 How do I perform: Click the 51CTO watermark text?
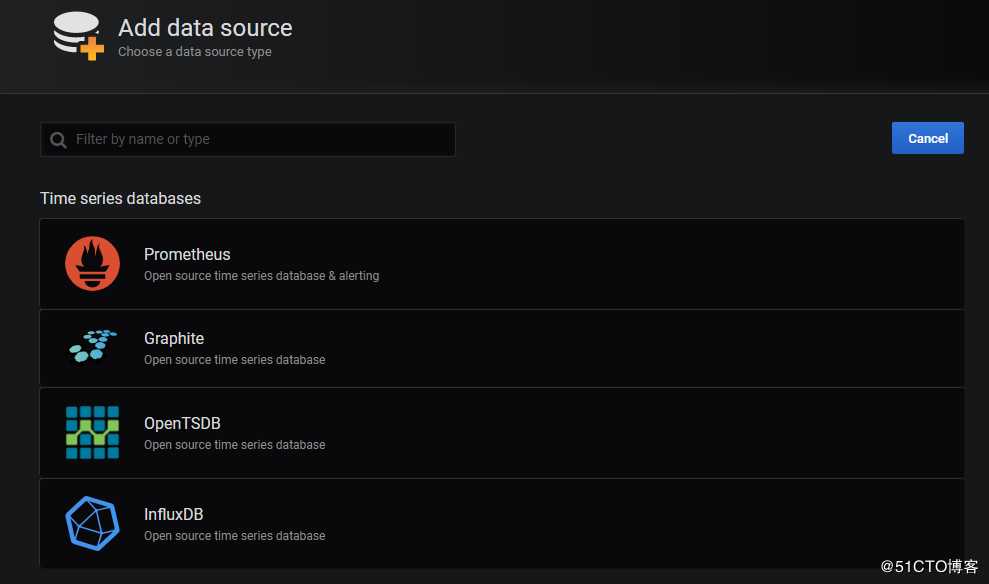point(929,566)
